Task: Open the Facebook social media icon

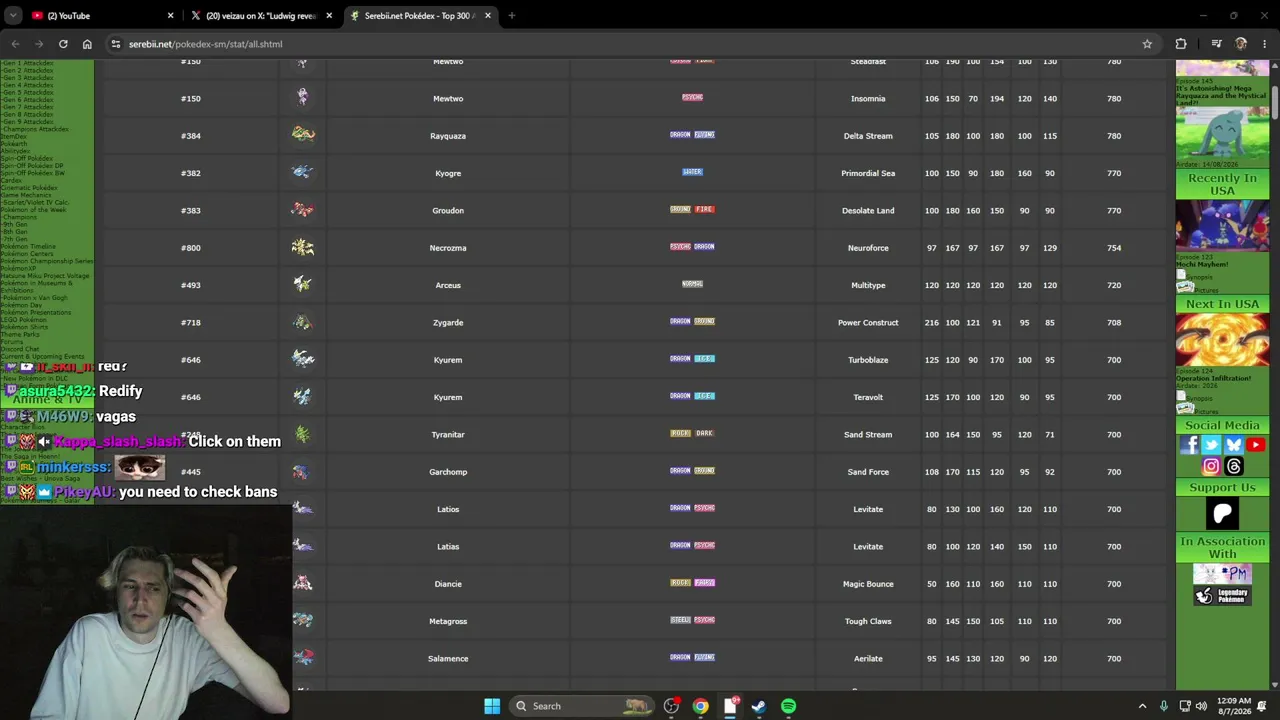Action: point(1189,445)
